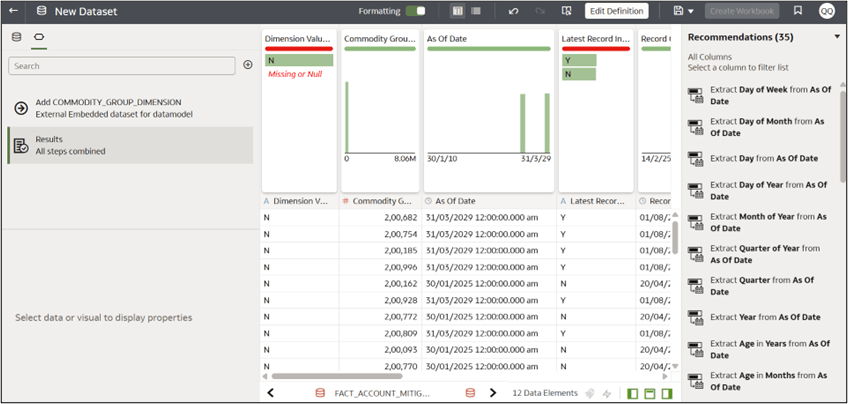848x404 pixels.
Task: Click the arrow icon of Add COMMODITY_GROUP_DIMENSION step
Action: click(x=21, y=108)
